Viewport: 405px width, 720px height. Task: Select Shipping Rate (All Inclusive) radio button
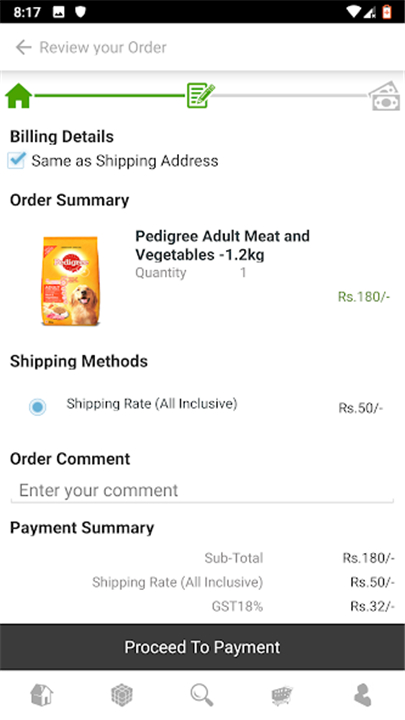point(37,407)
